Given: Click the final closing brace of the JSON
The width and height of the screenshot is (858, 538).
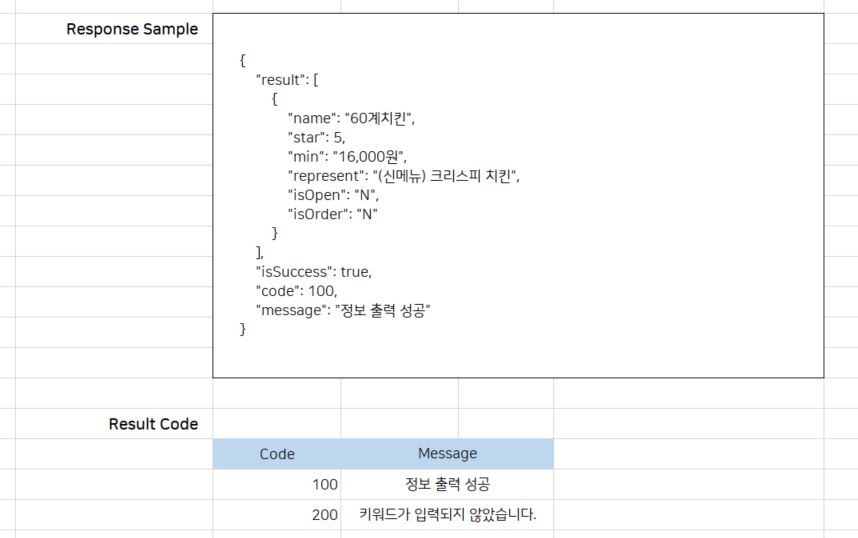Looking at the screenshot, I should pos(243,329).
